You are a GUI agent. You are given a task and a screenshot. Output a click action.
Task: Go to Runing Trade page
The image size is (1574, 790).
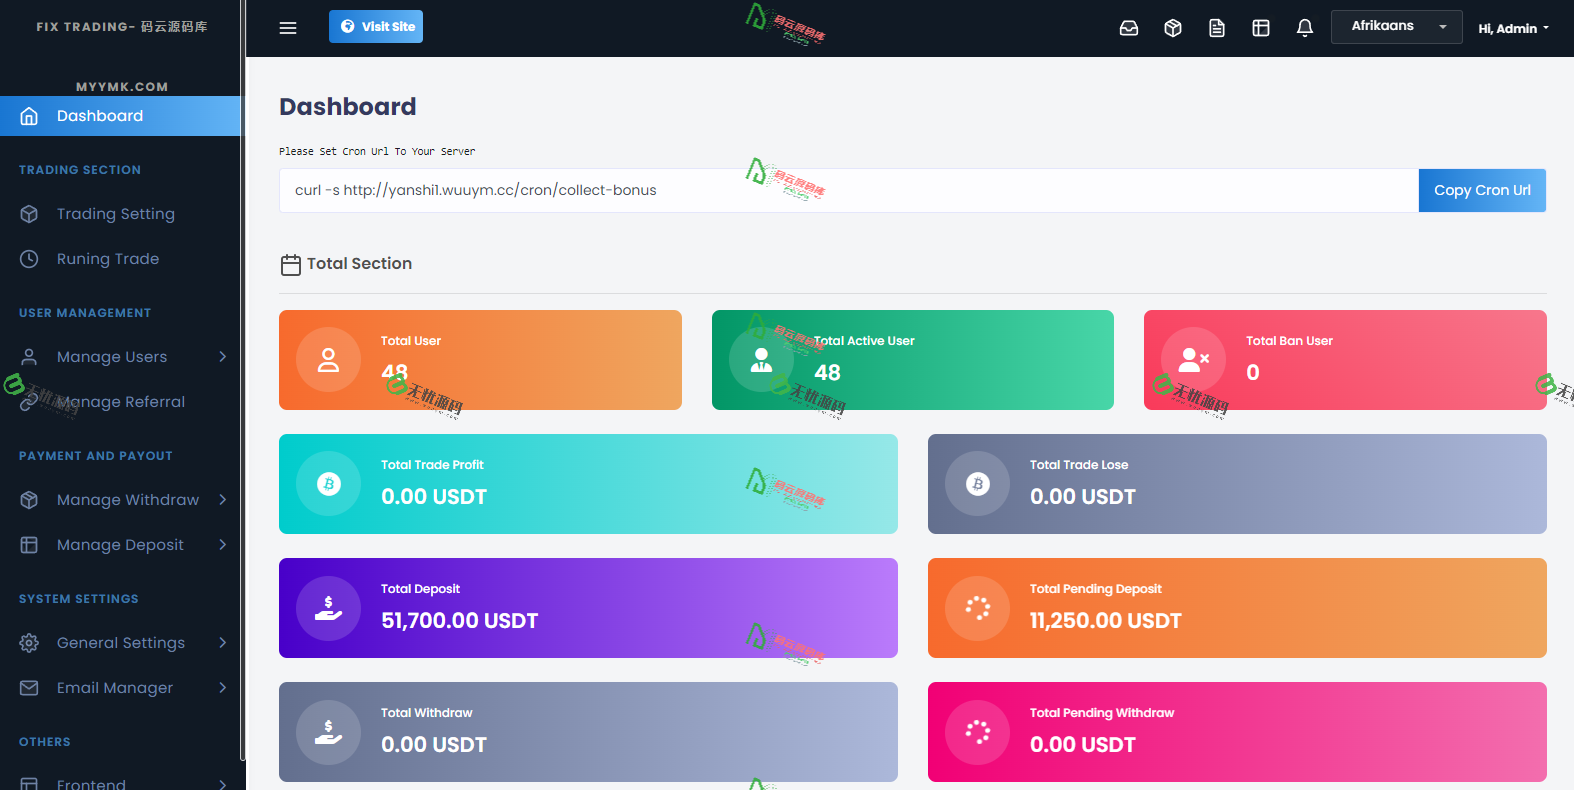(x=108, y=259)
